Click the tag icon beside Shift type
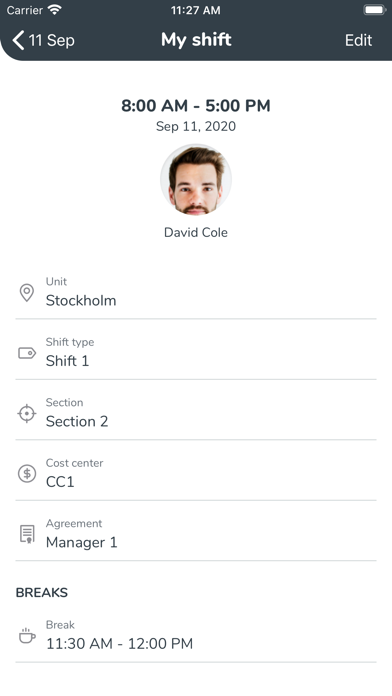The image size is (392, 696). click(27, 353)
